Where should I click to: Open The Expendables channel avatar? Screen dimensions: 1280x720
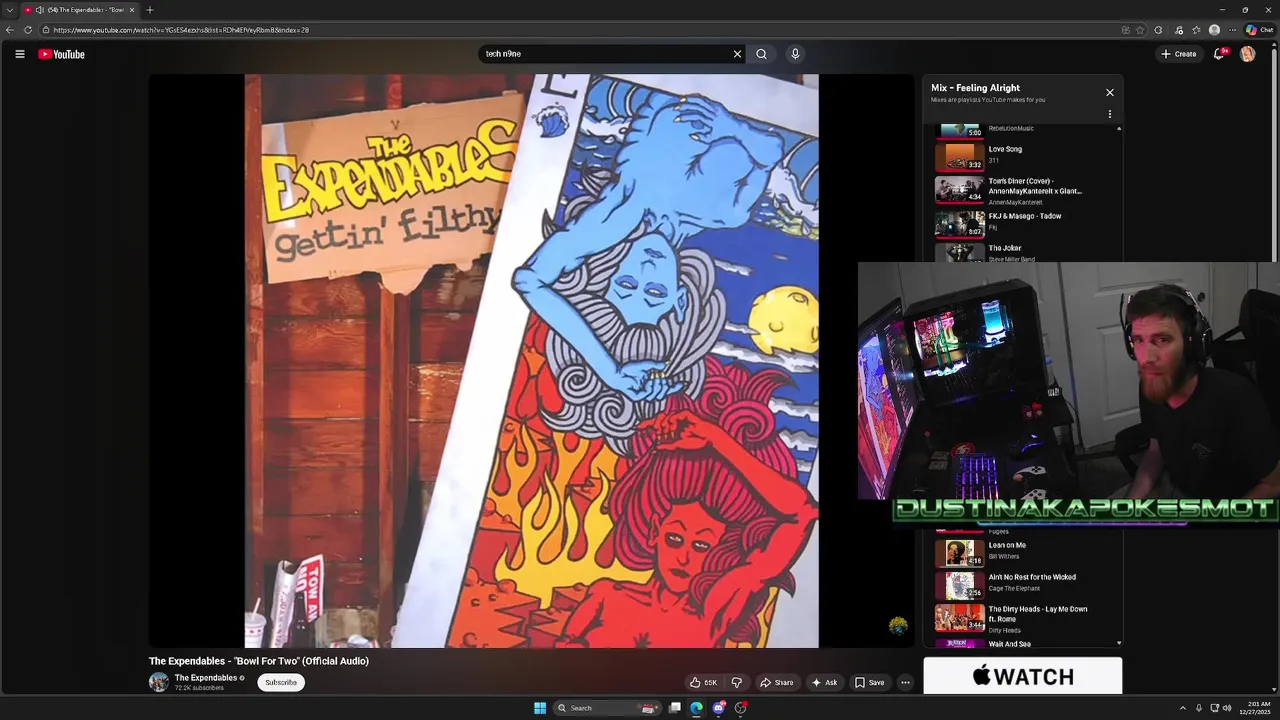click(158, 682)
